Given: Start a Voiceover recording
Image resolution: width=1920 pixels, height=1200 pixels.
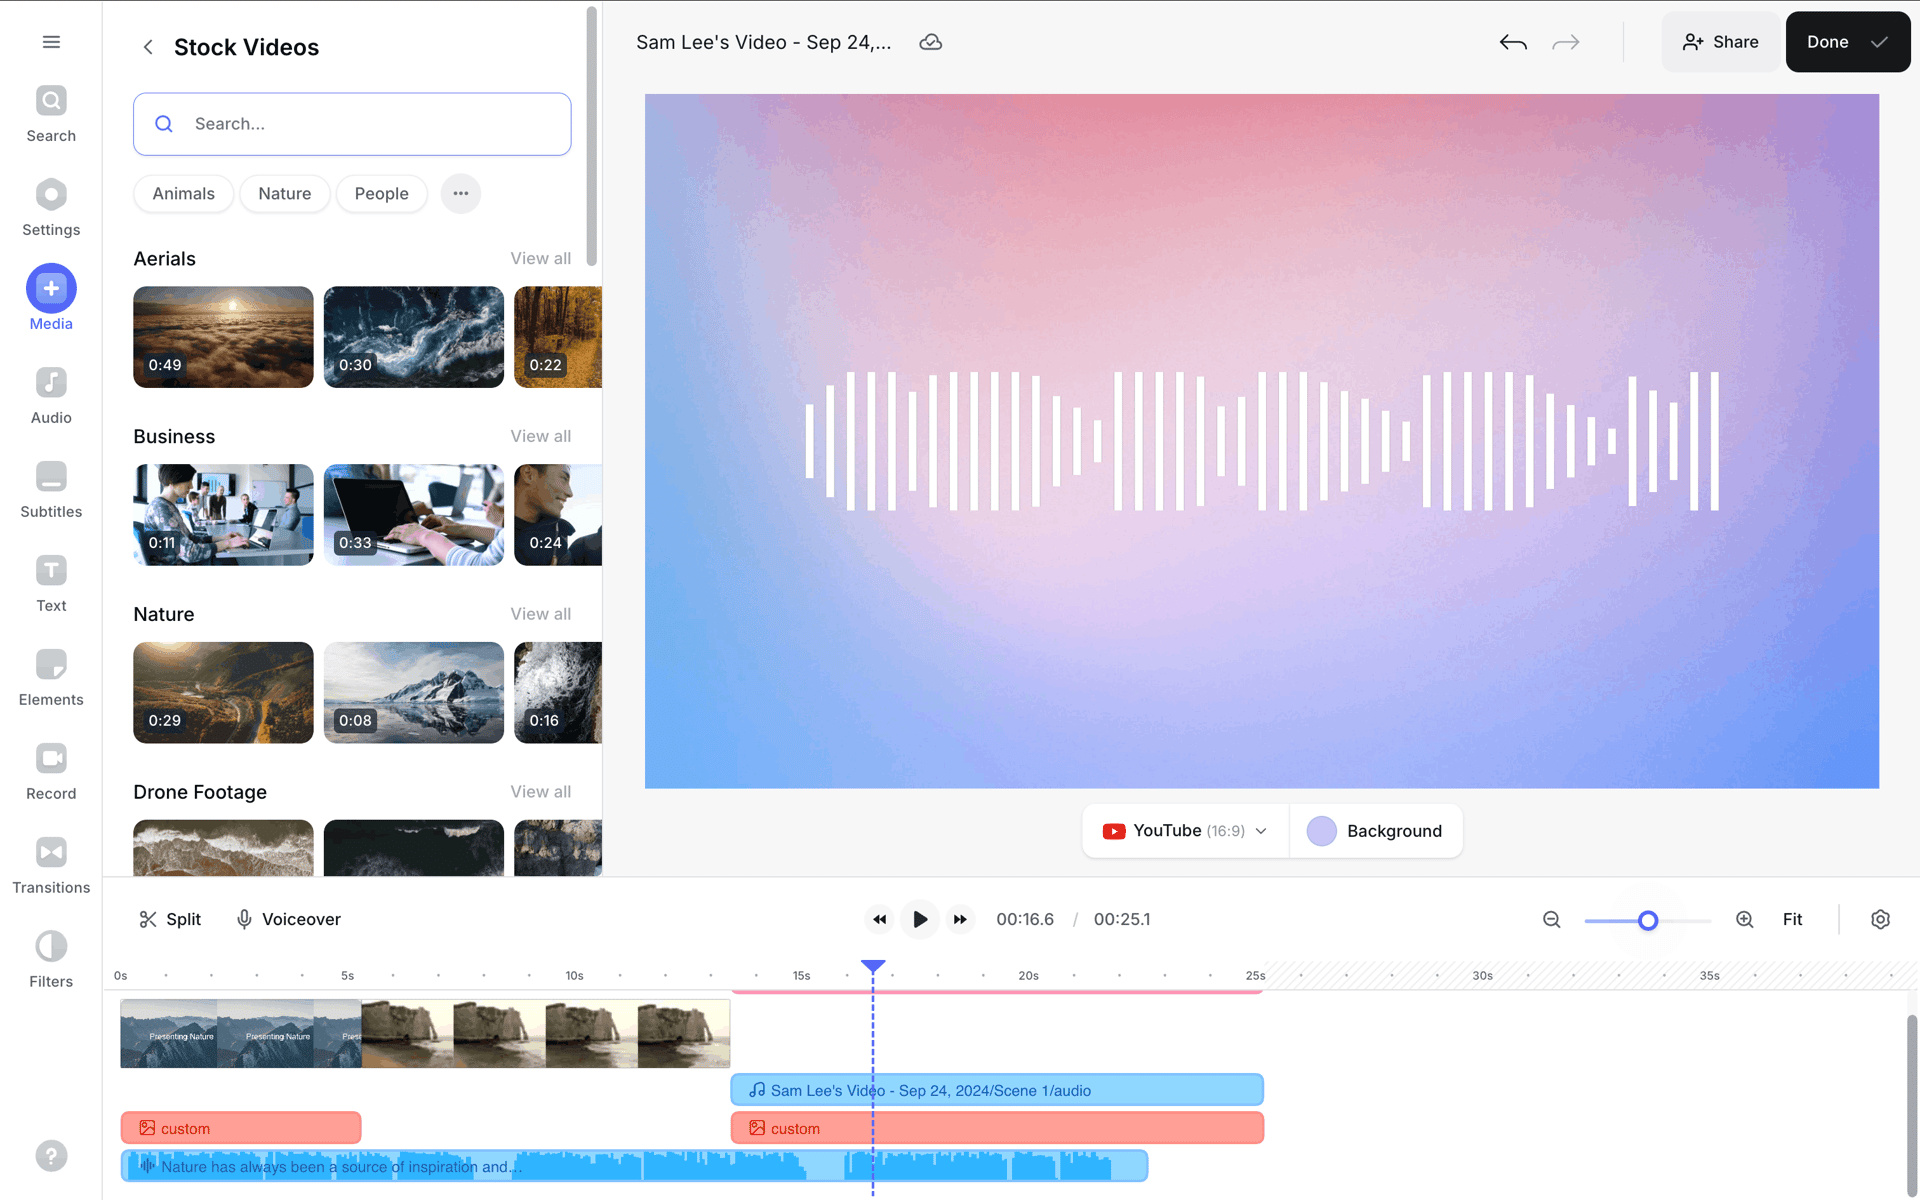Looking at the screenshot, I should click(x=288, y=919).
